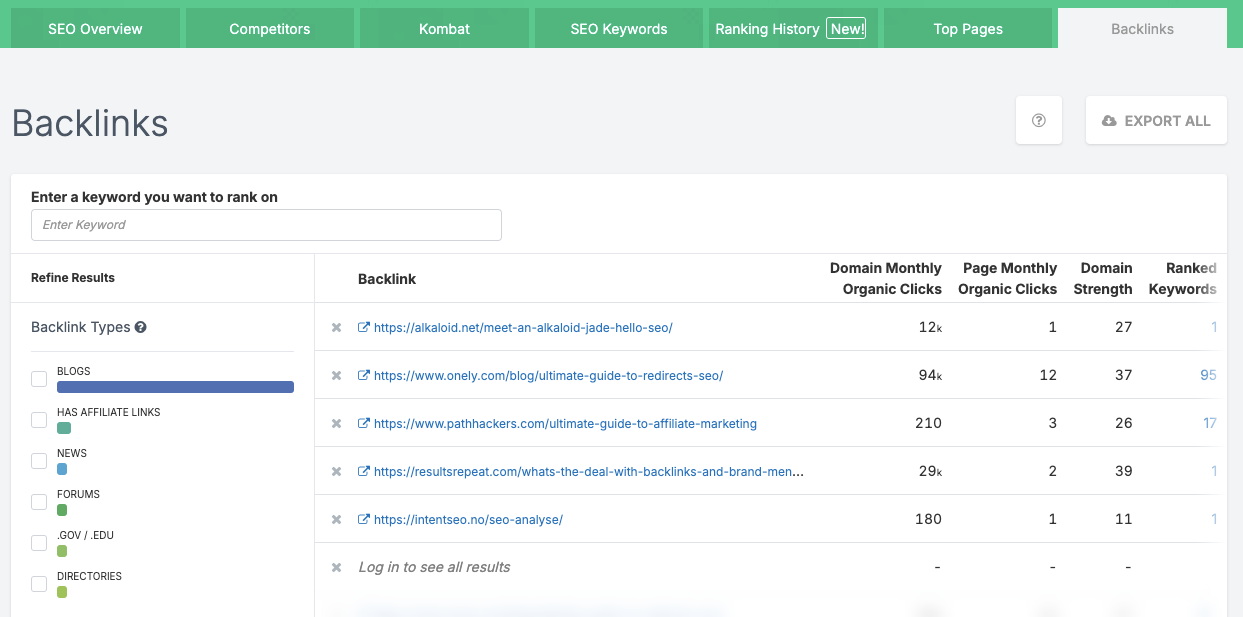1243x617 pixels.
Task: Click the cloud icon inside the Export All button
Action: 1109,119
